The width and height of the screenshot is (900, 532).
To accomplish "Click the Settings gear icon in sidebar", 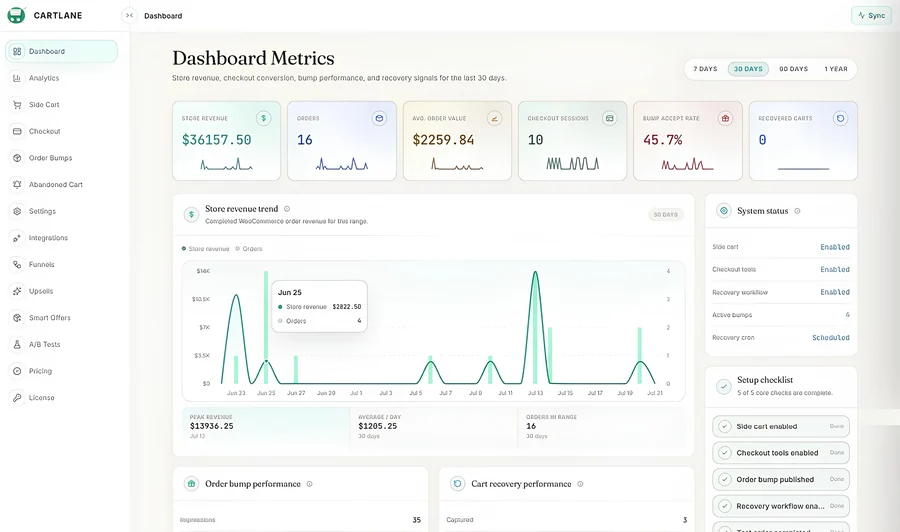I will pyautogui.click(x=17, y=211).
